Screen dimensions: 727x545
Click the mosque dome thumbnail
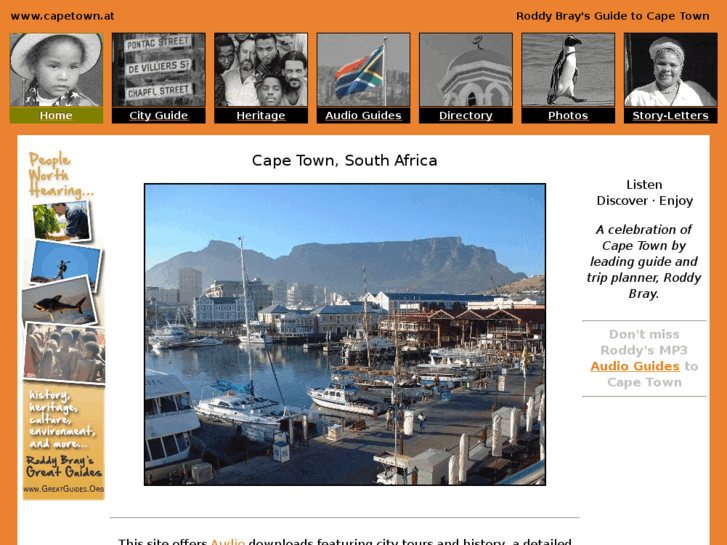click(x=466, y=70)
